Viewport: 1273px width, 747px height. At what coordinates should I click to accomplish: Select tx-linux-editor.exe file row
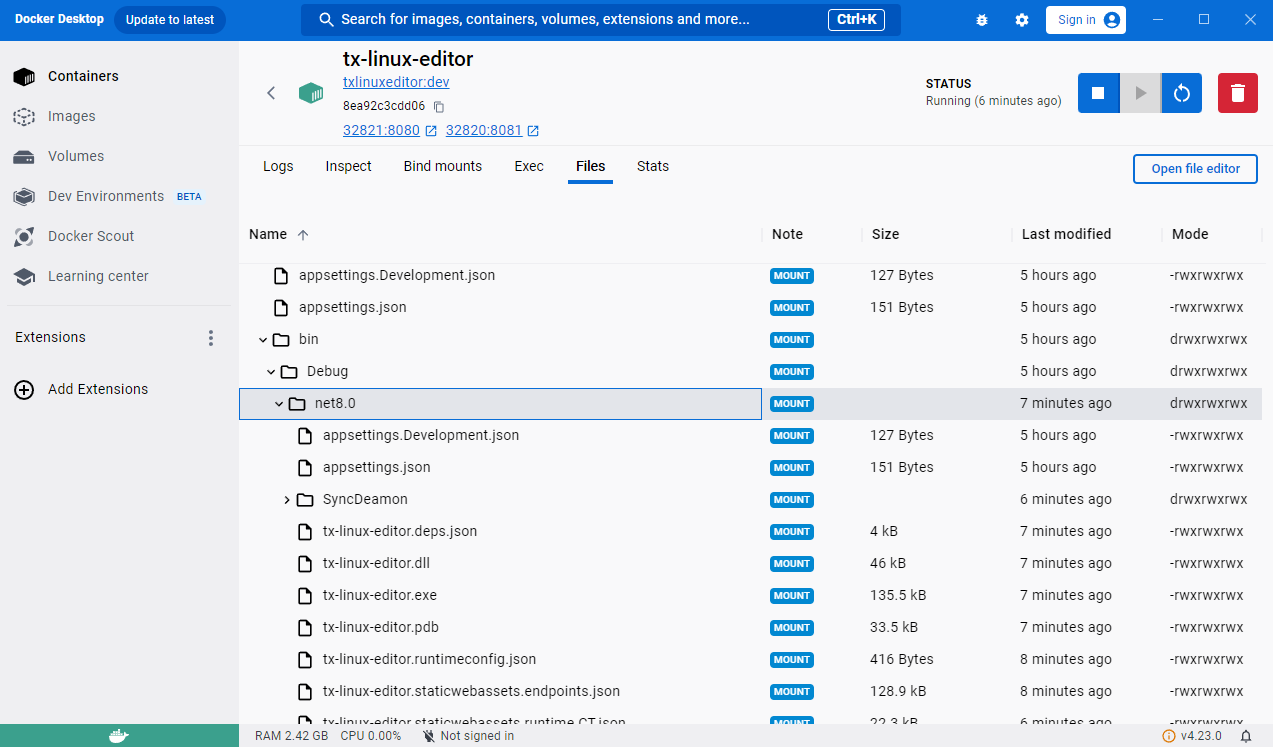[x=750, y=596]
